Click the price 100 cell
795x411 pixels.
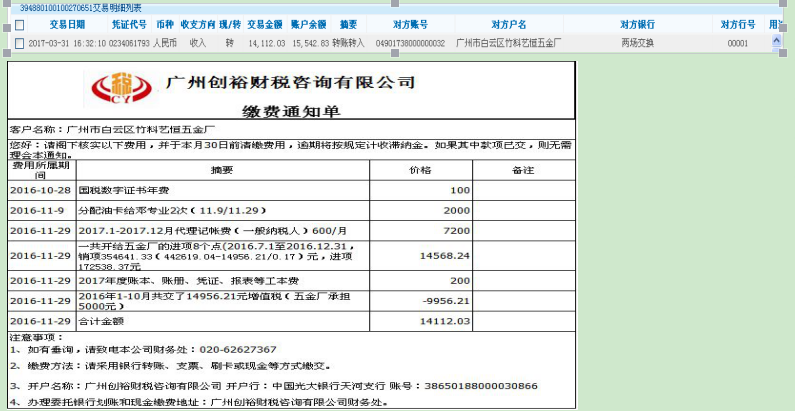pos(460,191)
